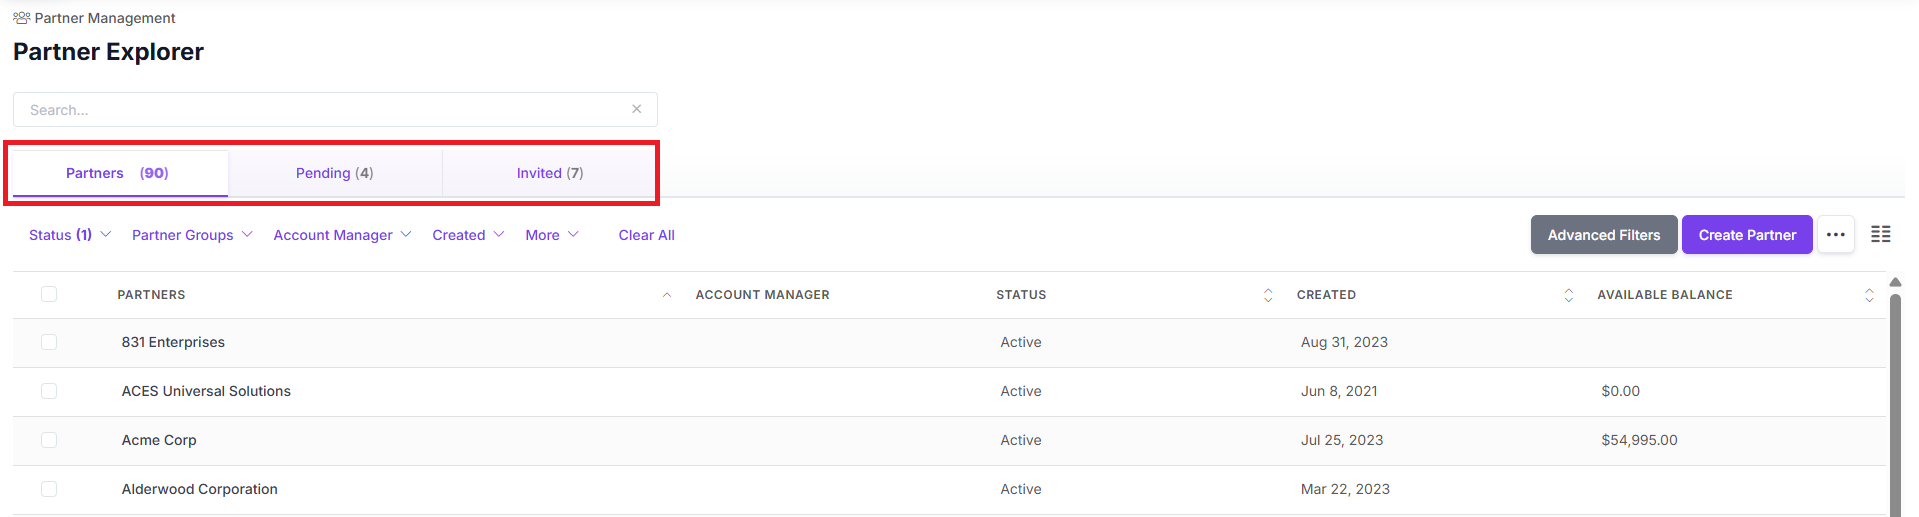Open the Partner Management breadcrumb
Screen dimensions: 1919x517
click(x=105, y=18)
